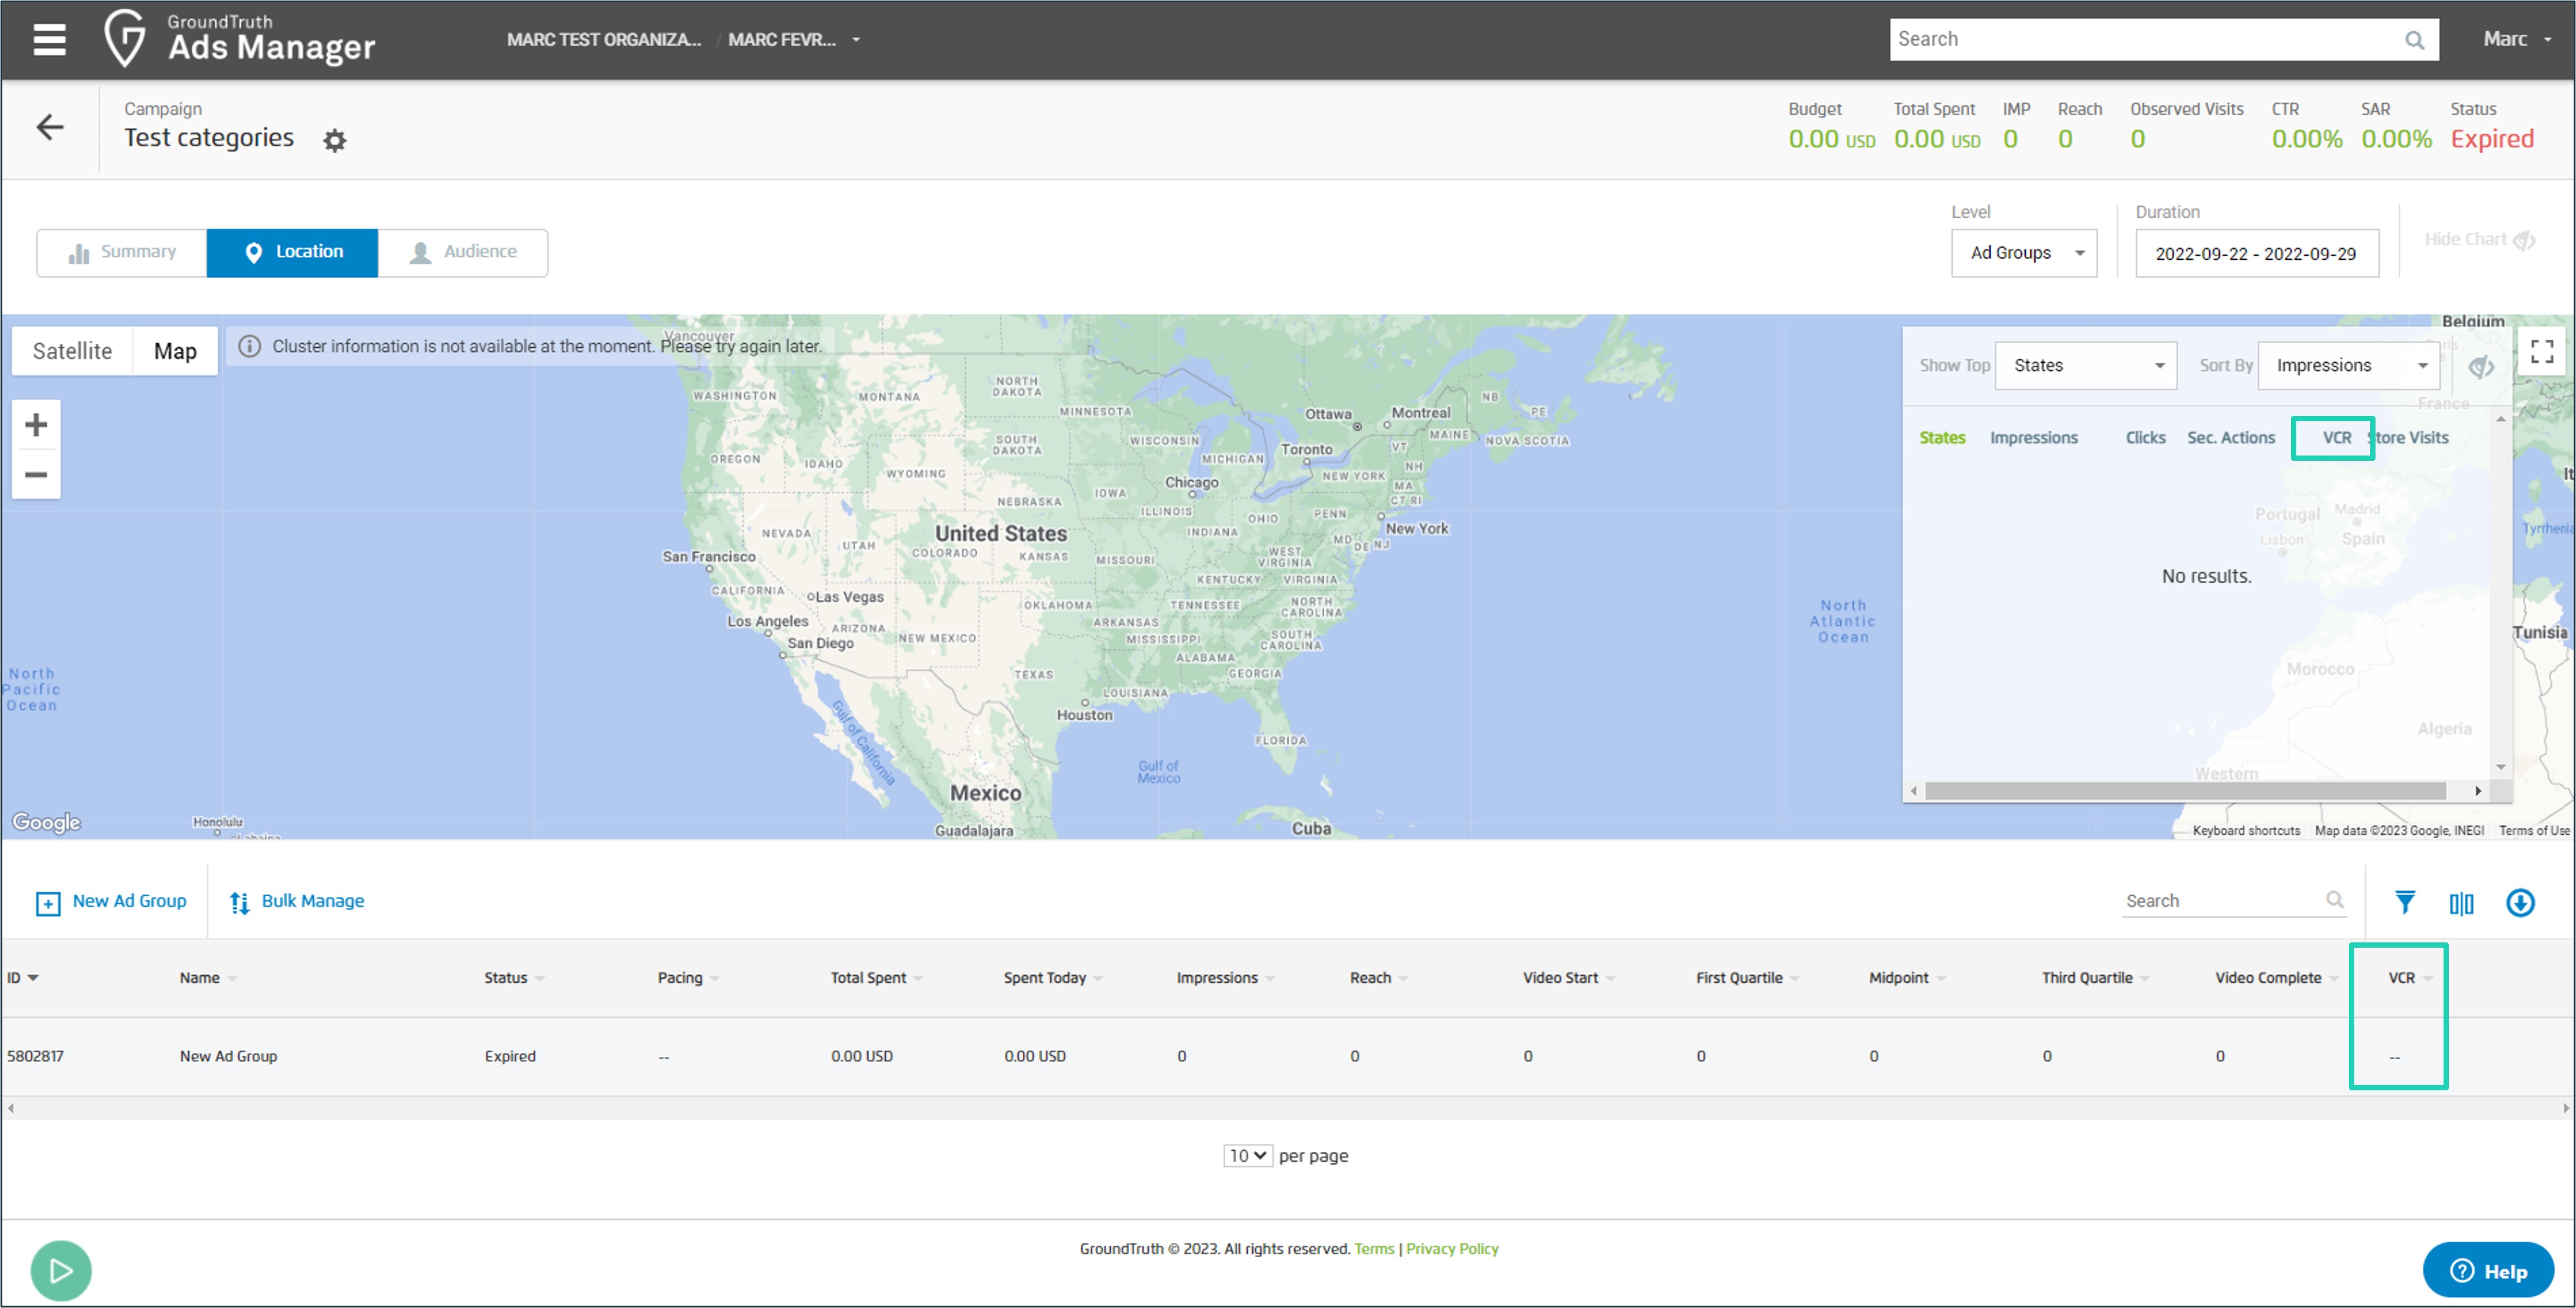Click the table horizontal scrollbar

[x=1287, y=1108]
